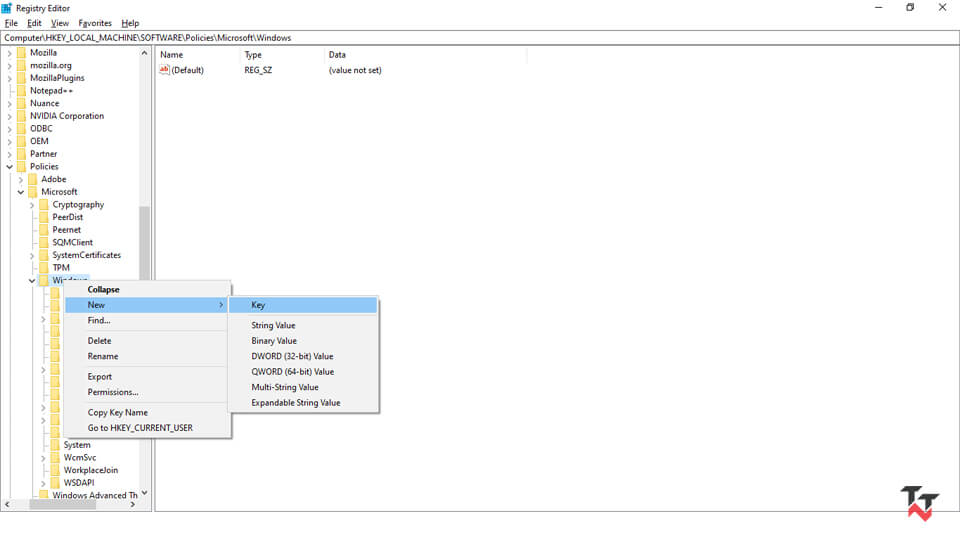
Task: Click the WcmSvc folder icon
Action: click(x=55, y=457)
